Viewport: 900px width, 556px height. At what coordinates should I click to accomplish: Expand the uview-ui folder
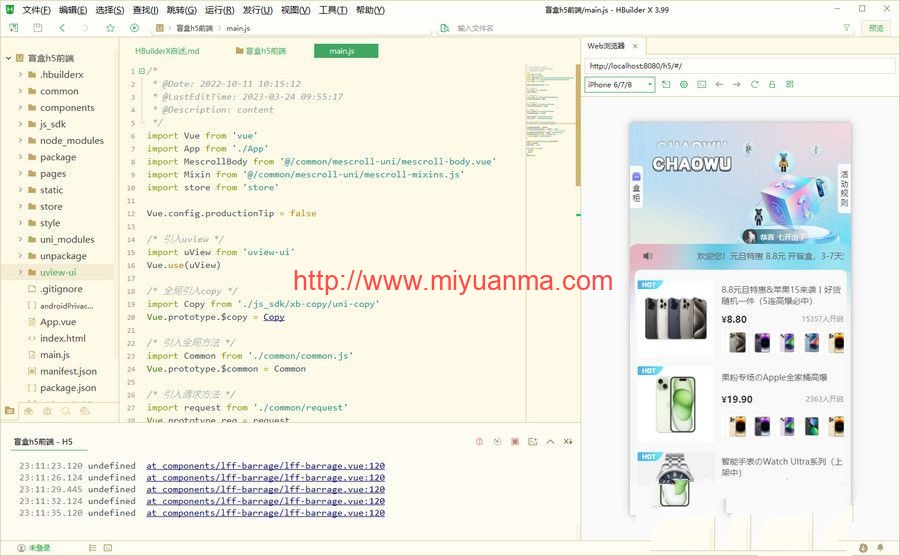click(x=20, y=273)
